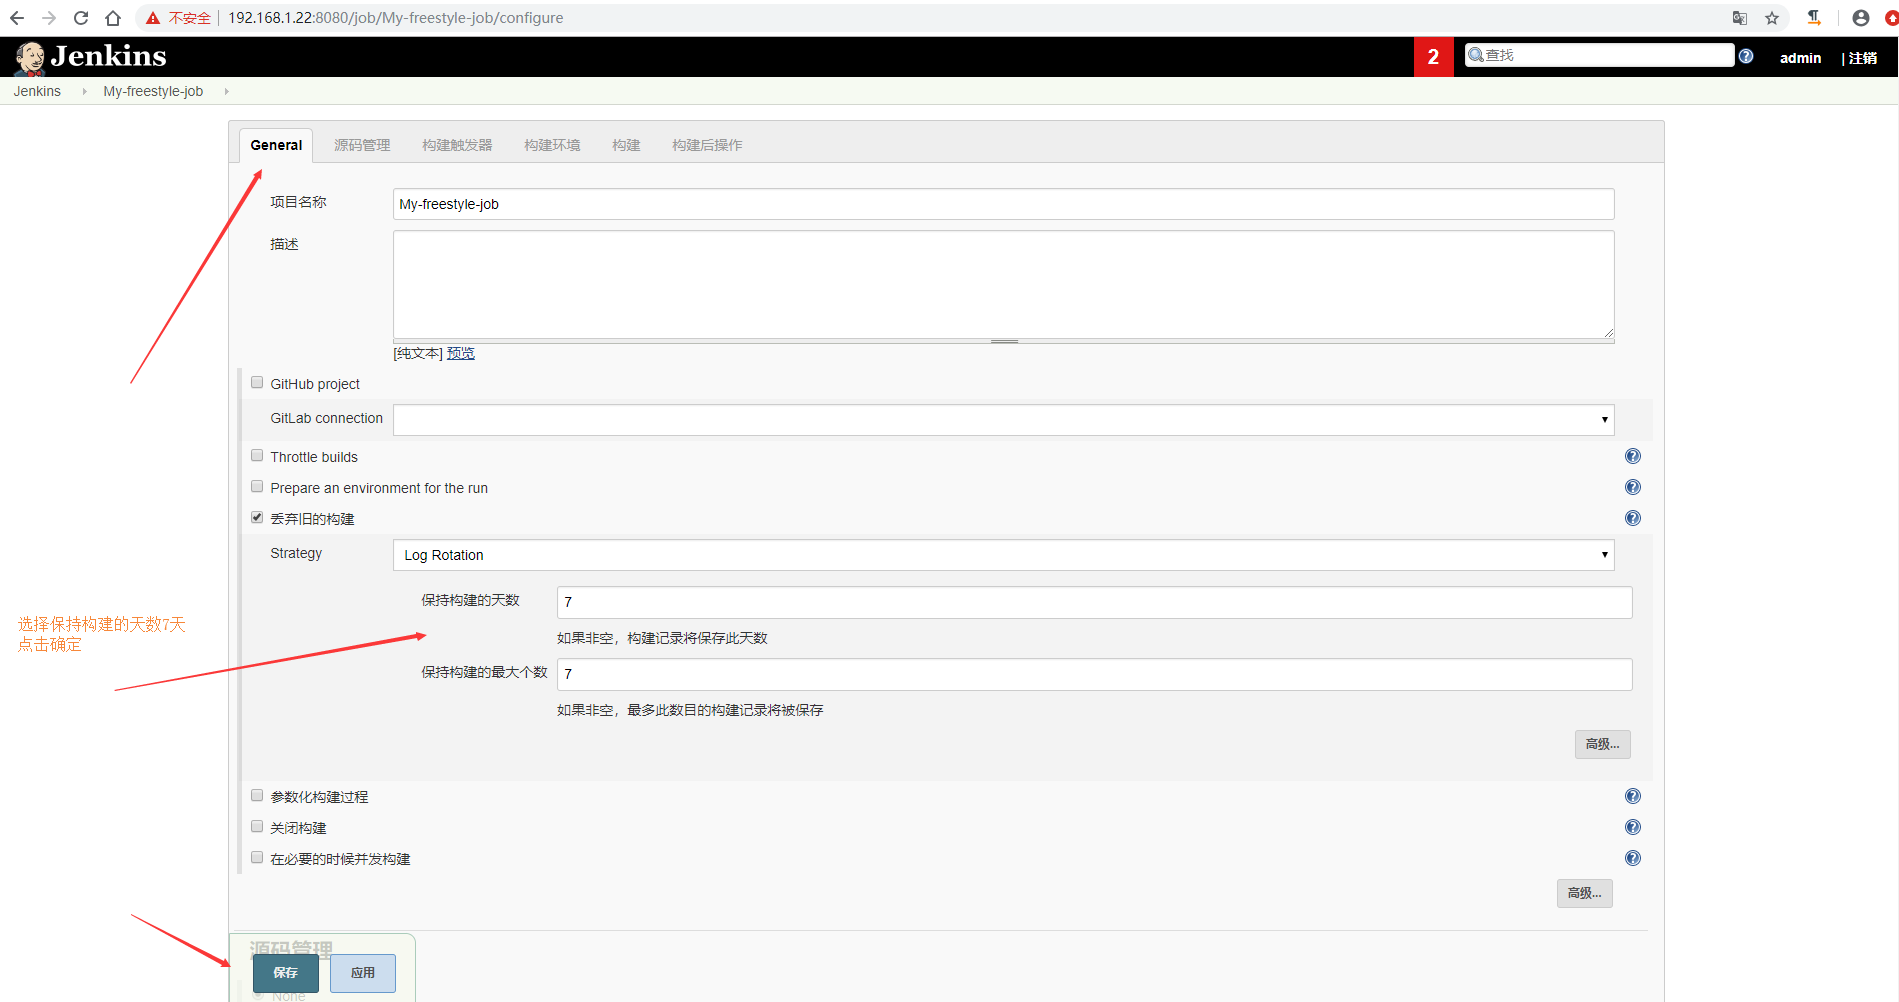The height and width of the screenshot is (1002, 1899).
Task: Click into the 描述 description textarea
Action: pyautogui.click(x=1003, y=285)
